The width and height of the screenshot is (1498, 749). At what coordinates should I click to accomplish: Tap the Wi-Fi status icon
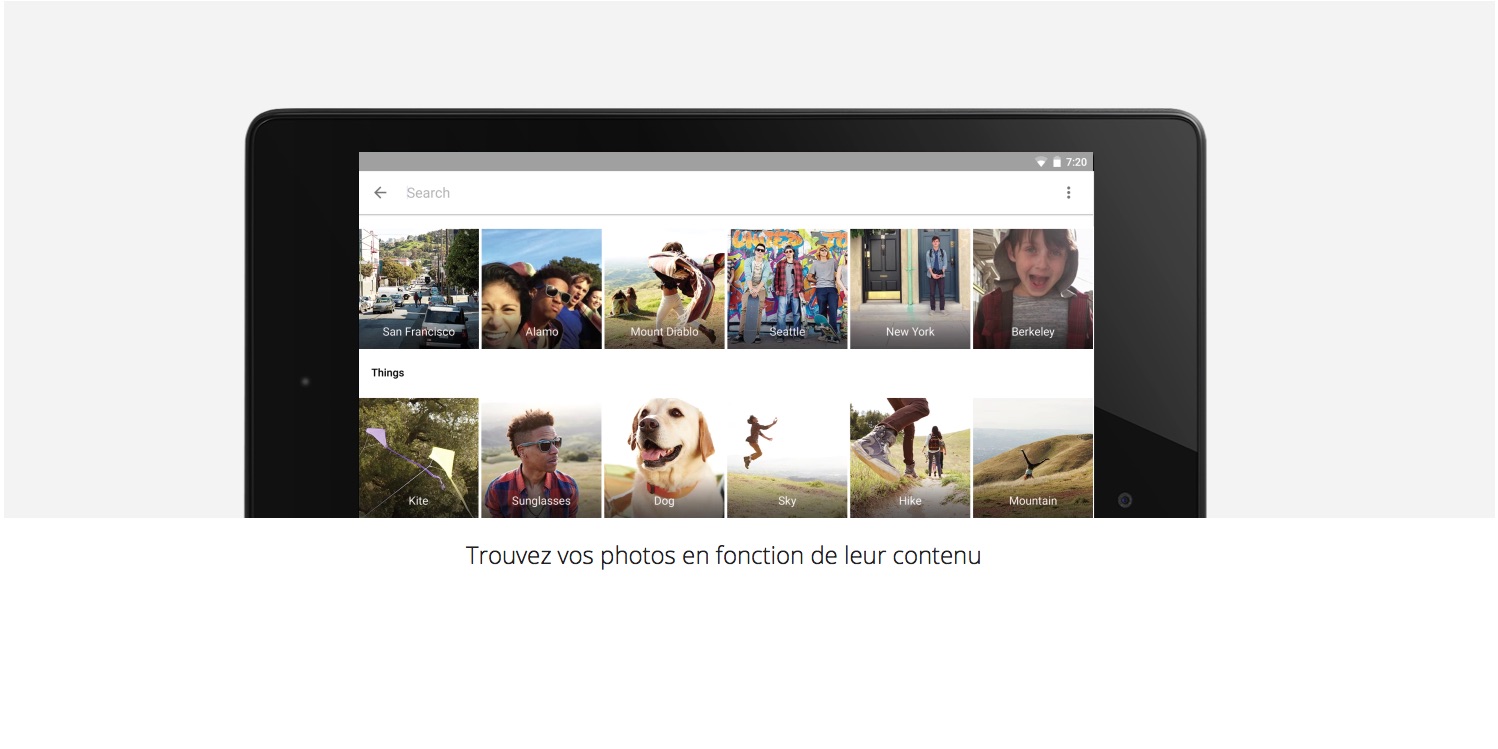[1041, 162]
